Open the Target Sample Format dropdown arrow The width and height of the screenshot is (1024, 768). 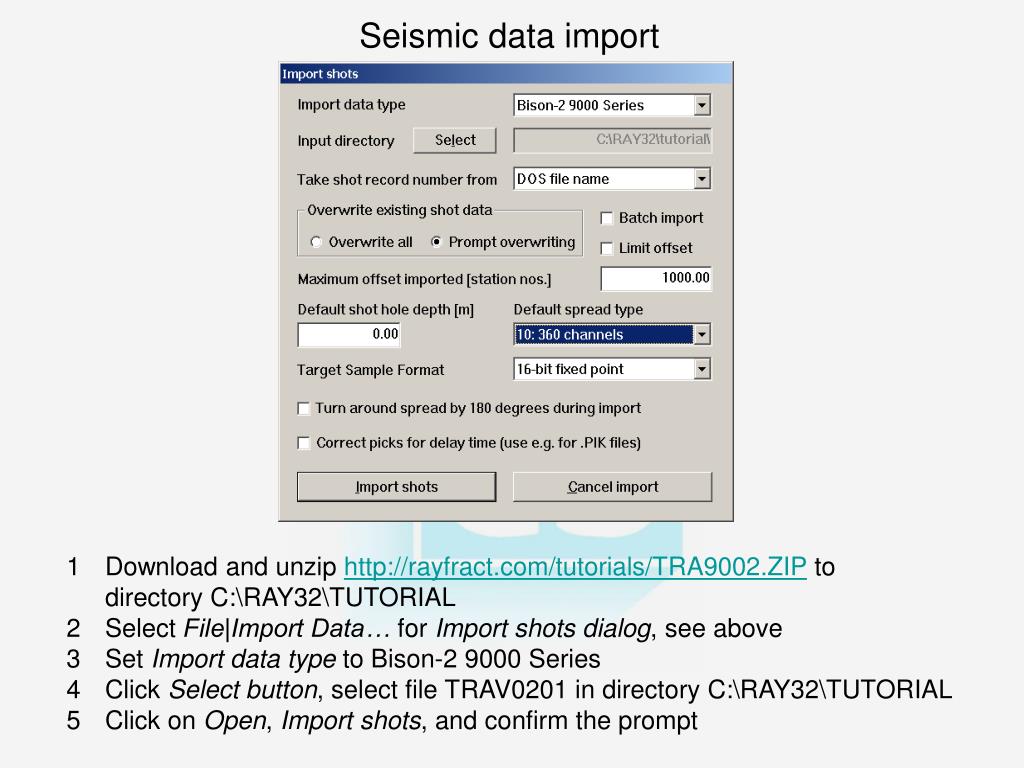702,370
